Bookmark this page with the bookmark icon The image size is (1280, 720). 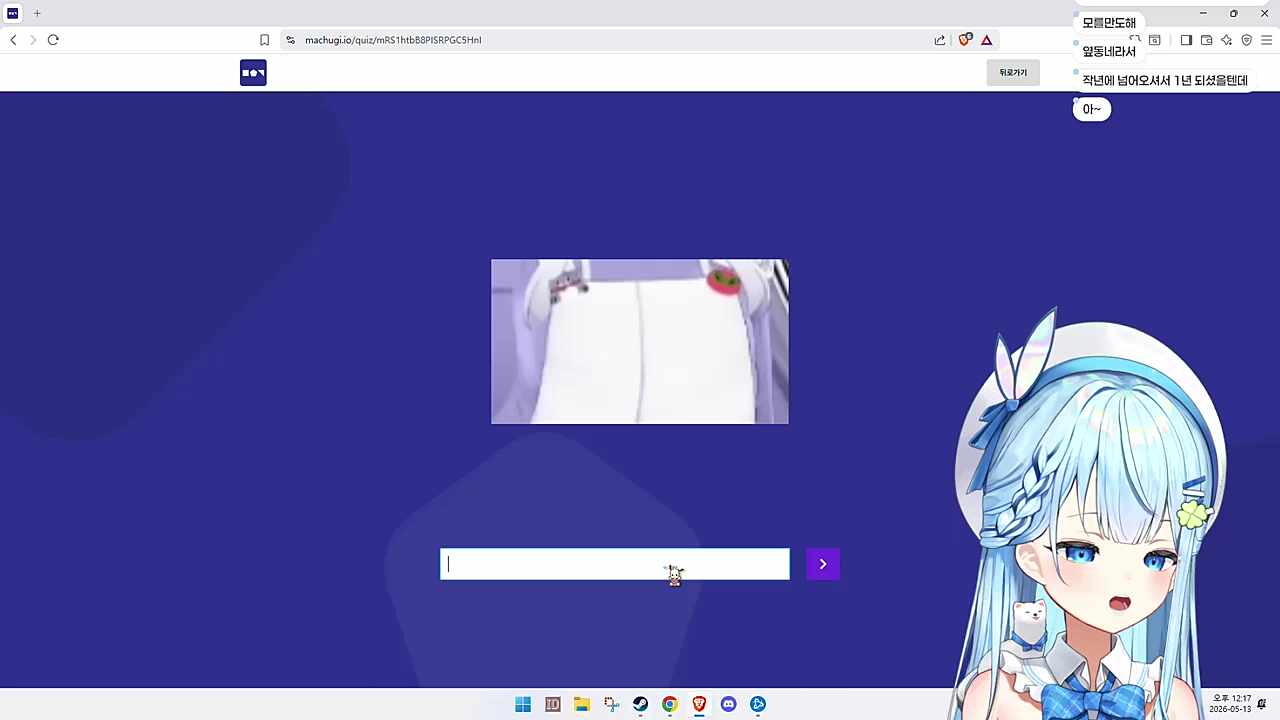264,40
